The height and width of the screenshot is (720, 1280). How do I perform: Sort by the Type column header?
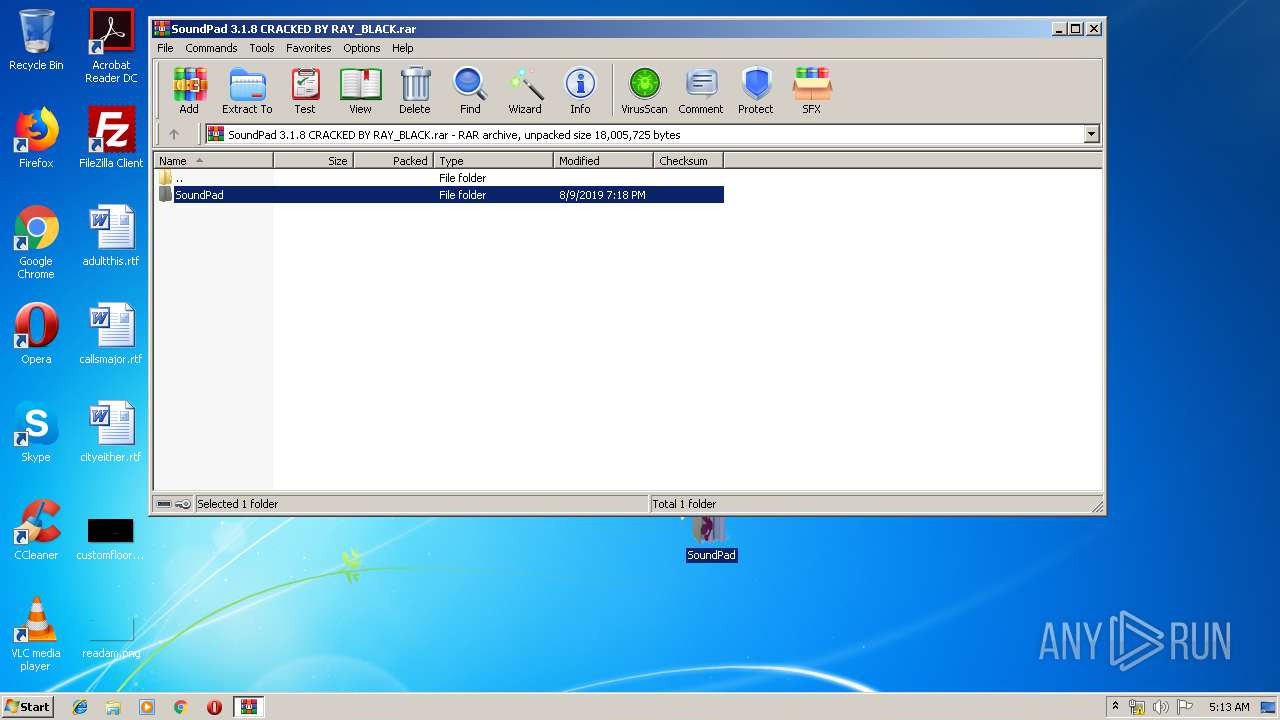493,160
